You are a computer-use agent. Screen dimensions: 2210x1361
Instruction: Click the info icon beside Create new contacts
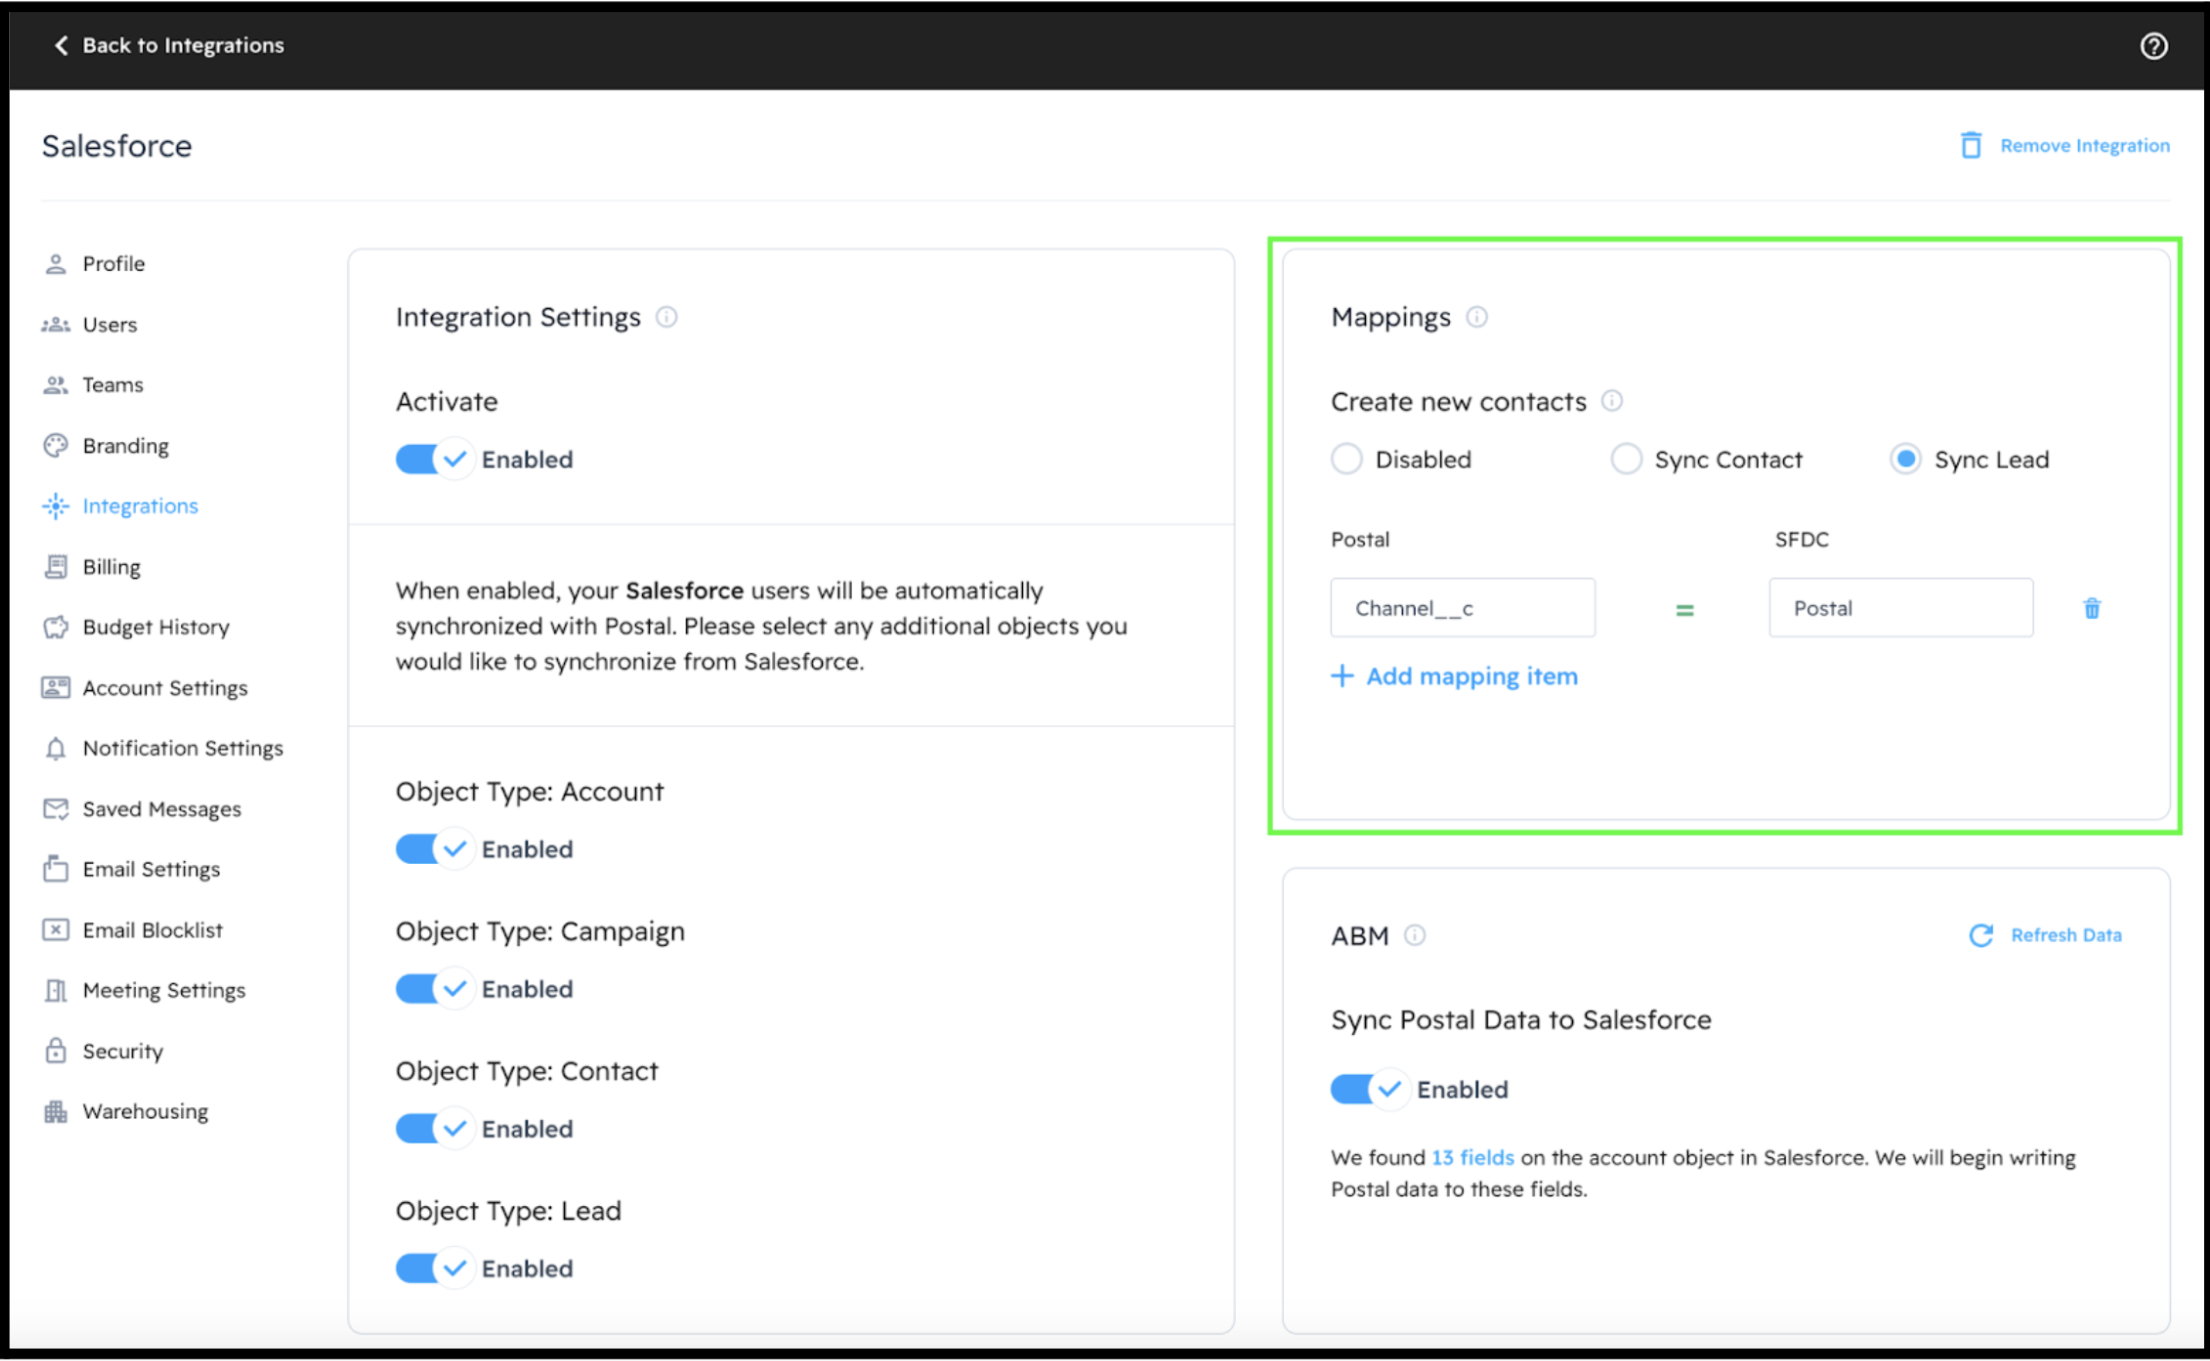[x=1611, y=401]
